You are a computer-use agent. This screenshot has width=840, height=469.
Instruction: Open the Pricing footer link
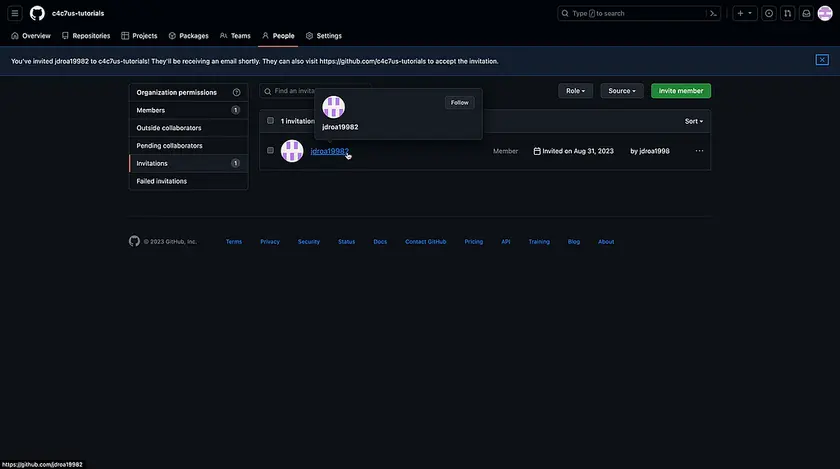pos(474,242)
